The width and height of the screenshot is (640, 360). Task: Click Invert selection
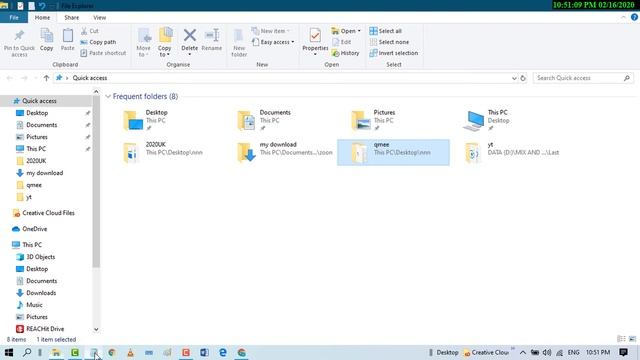click(x=393, y=53)
